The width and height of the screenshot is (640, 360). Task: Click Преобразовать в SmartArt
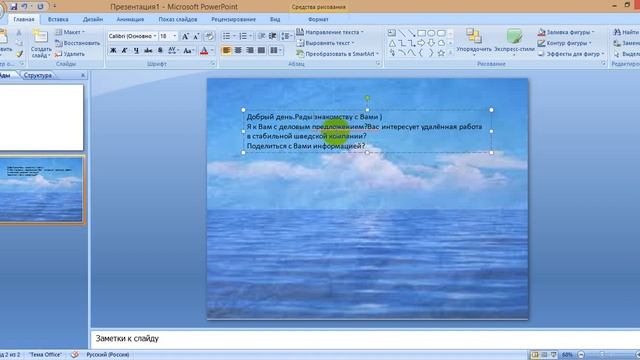click(338, 54)
